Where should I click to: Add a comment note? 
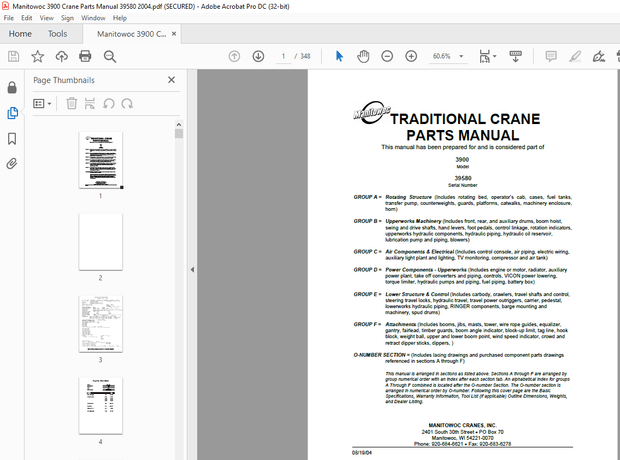551,57
